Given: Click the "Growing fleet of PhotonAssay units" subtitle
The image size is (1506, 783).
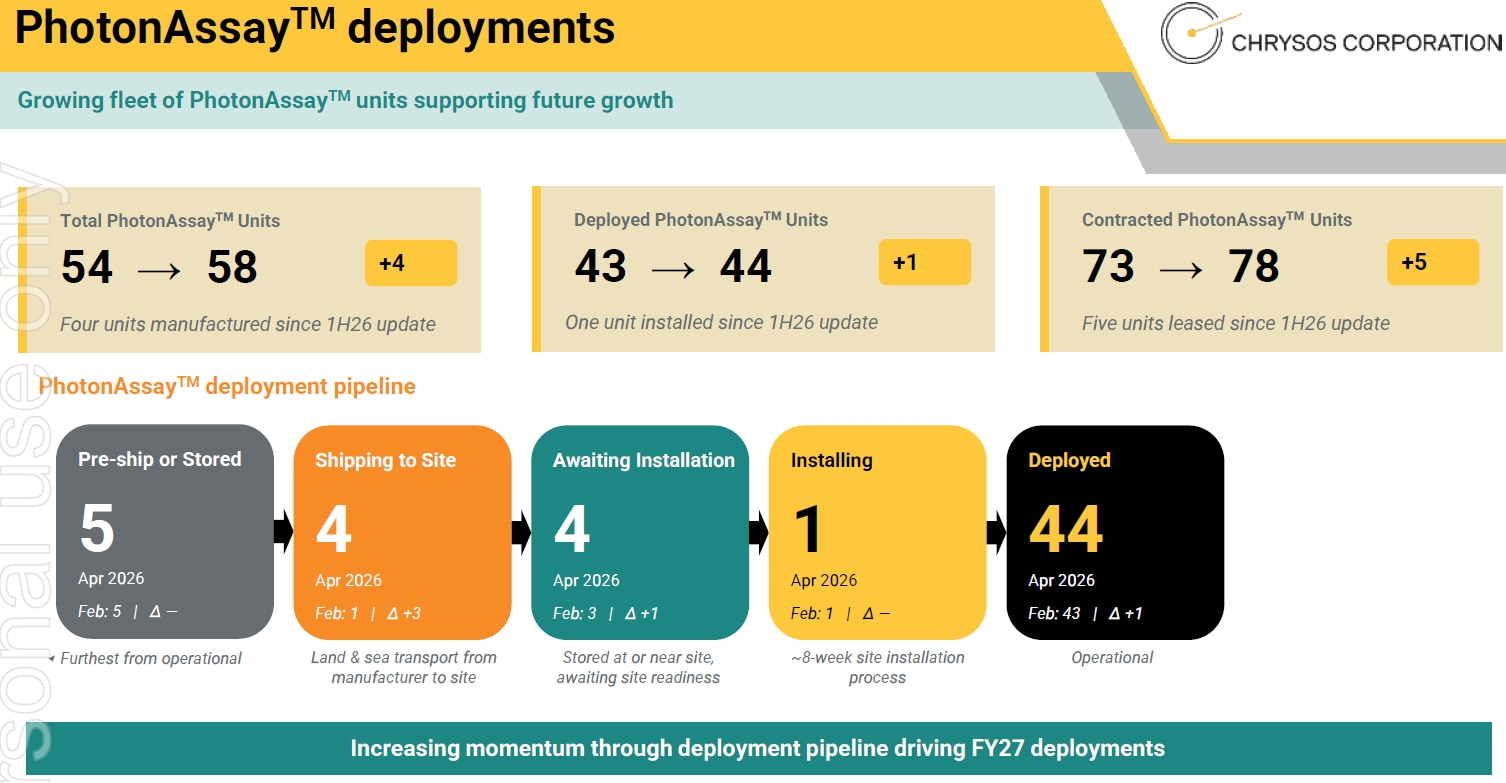Looking at the screenshot, I should (346, 100).
